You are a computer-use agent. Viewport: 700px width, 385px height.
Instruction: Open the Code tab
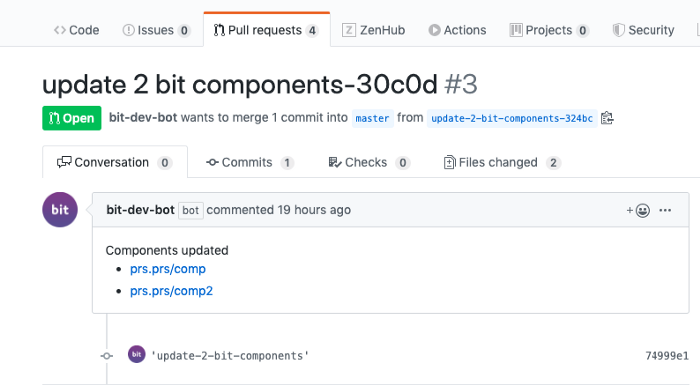click(x=76, y=30)
